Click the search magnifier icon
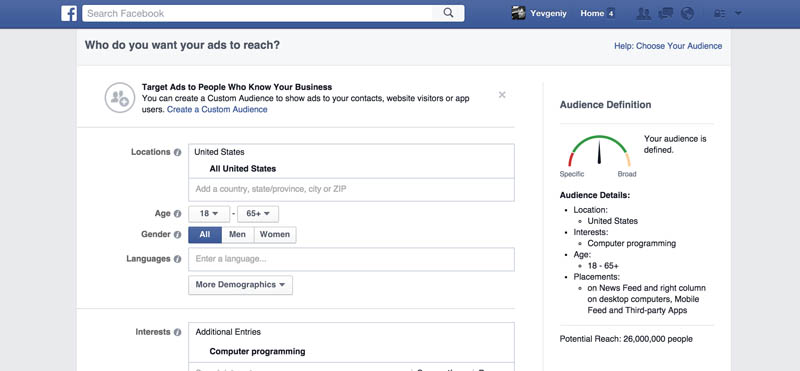Screen dimensions: 800x371 (448, 13)
